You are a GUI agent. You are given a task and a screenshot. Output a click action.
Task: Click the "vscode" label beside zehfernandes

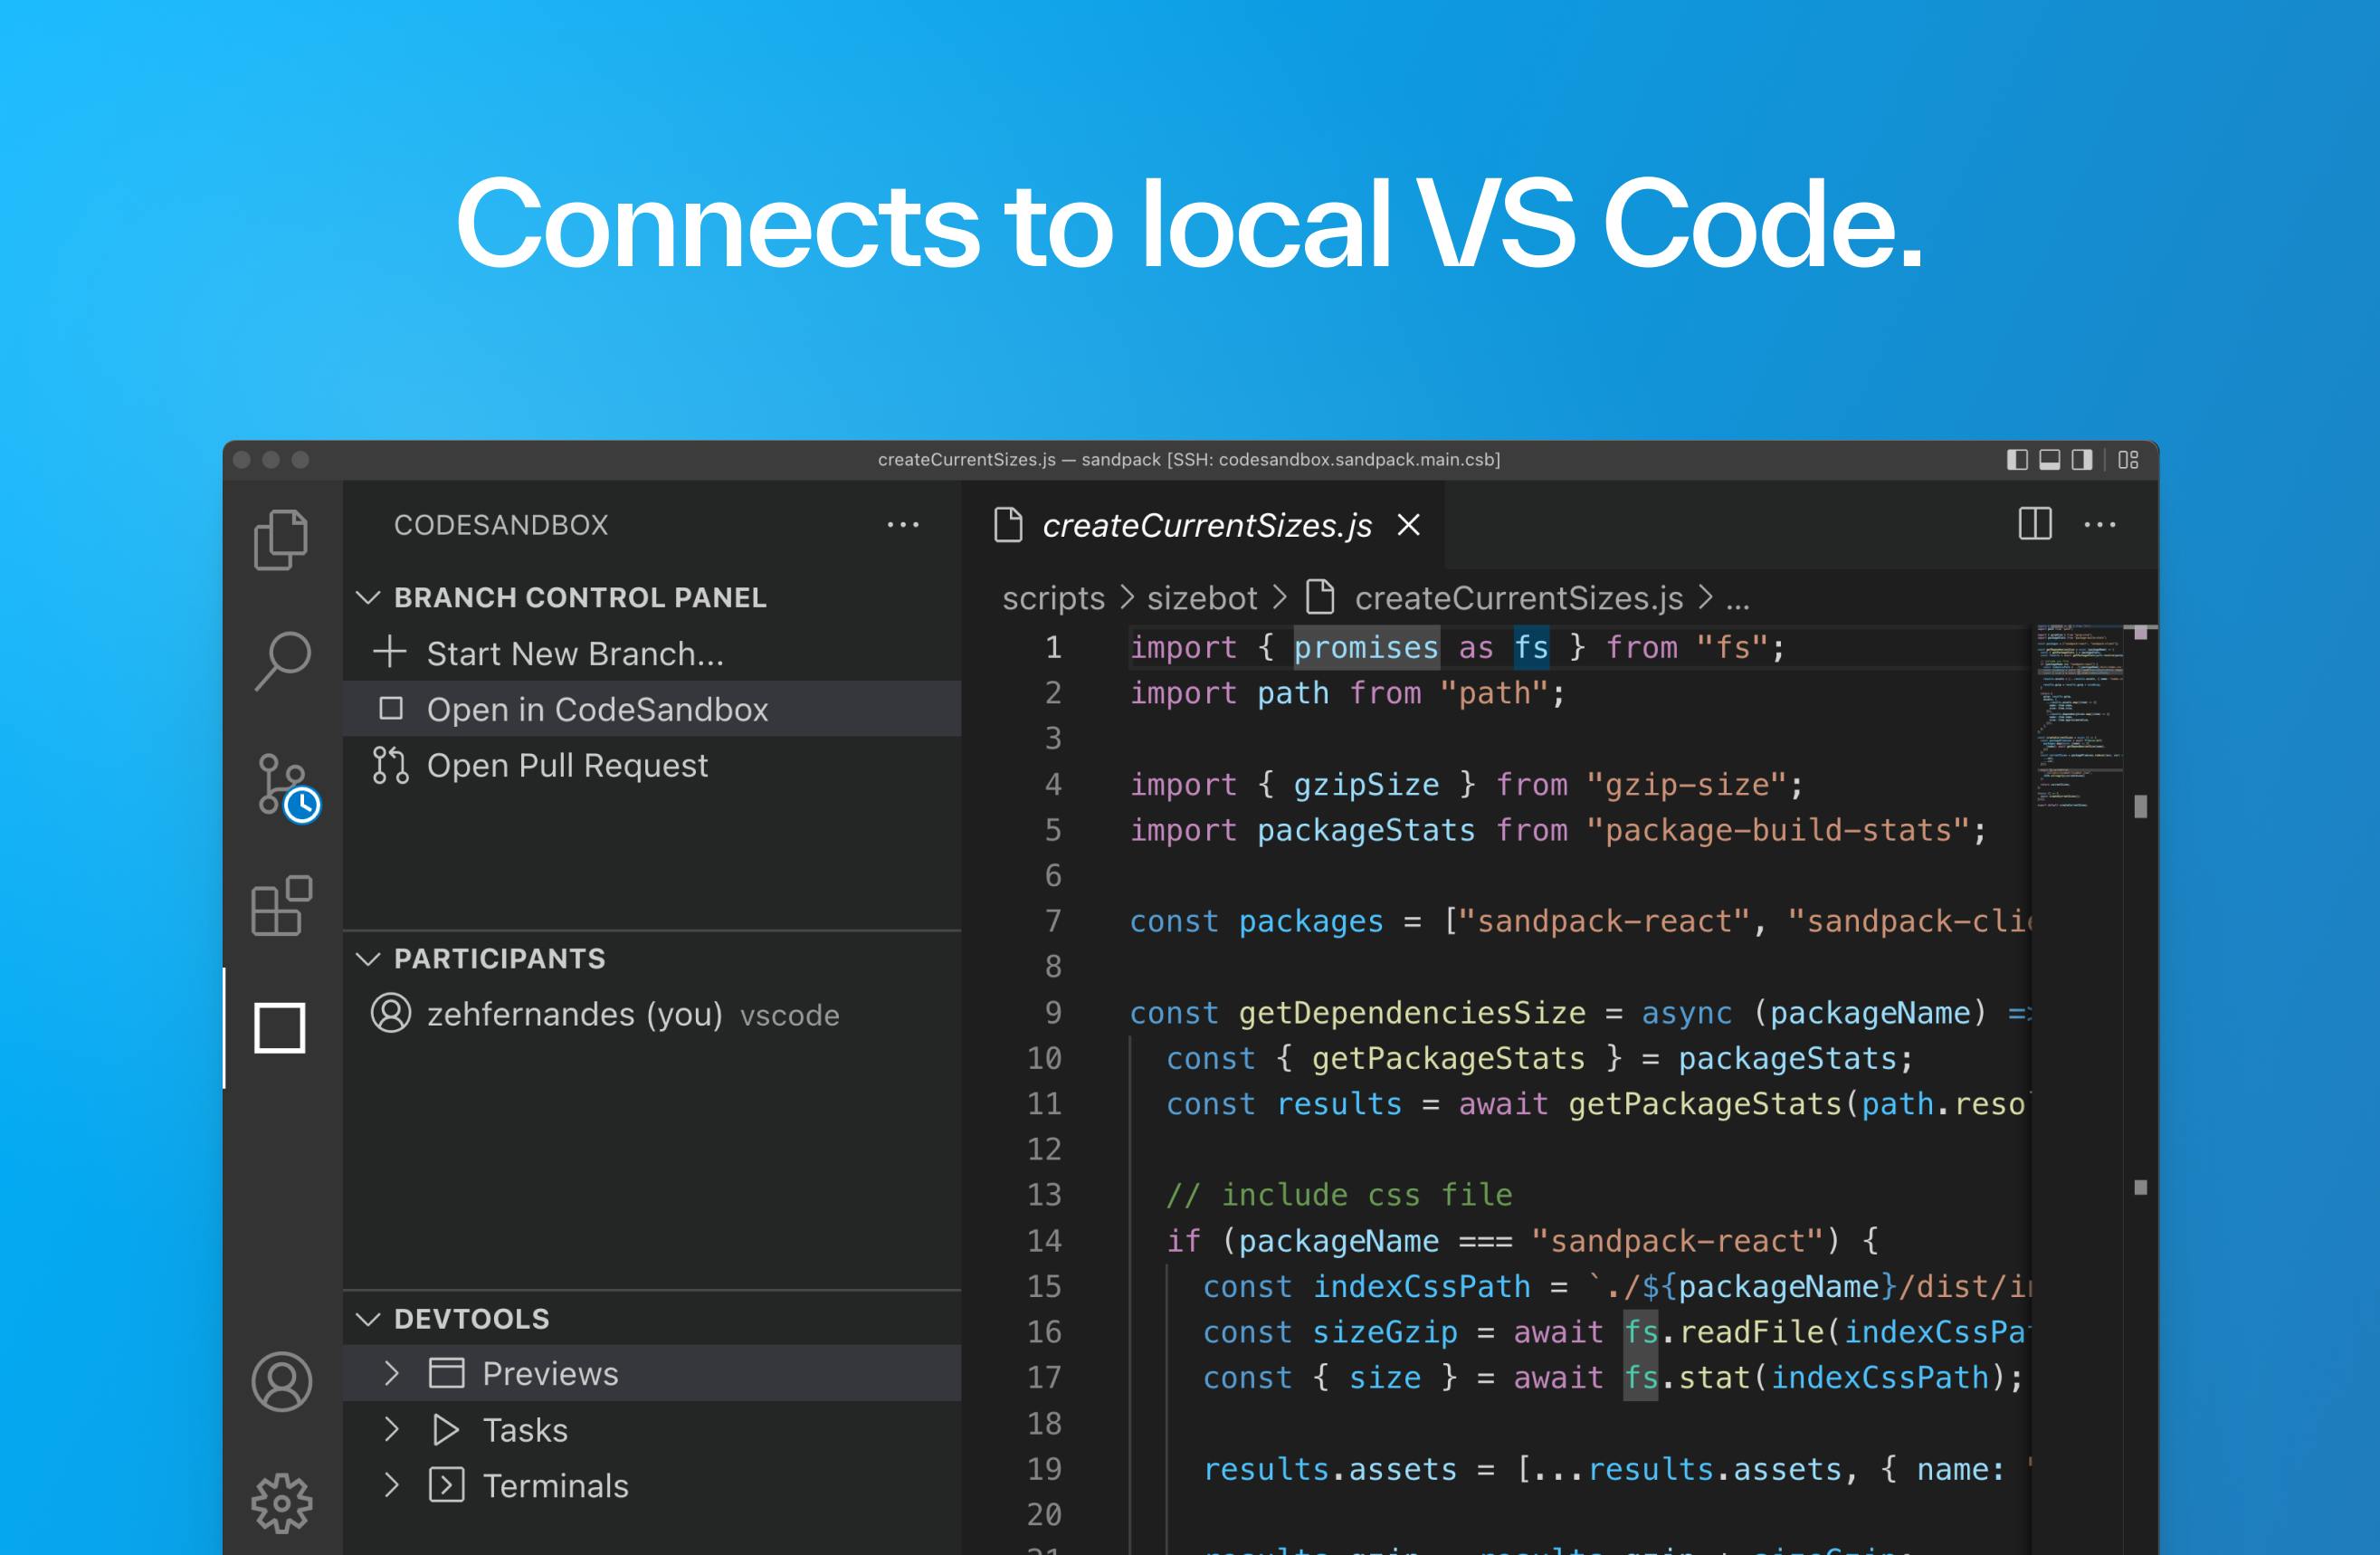(x=790, y=1015)
